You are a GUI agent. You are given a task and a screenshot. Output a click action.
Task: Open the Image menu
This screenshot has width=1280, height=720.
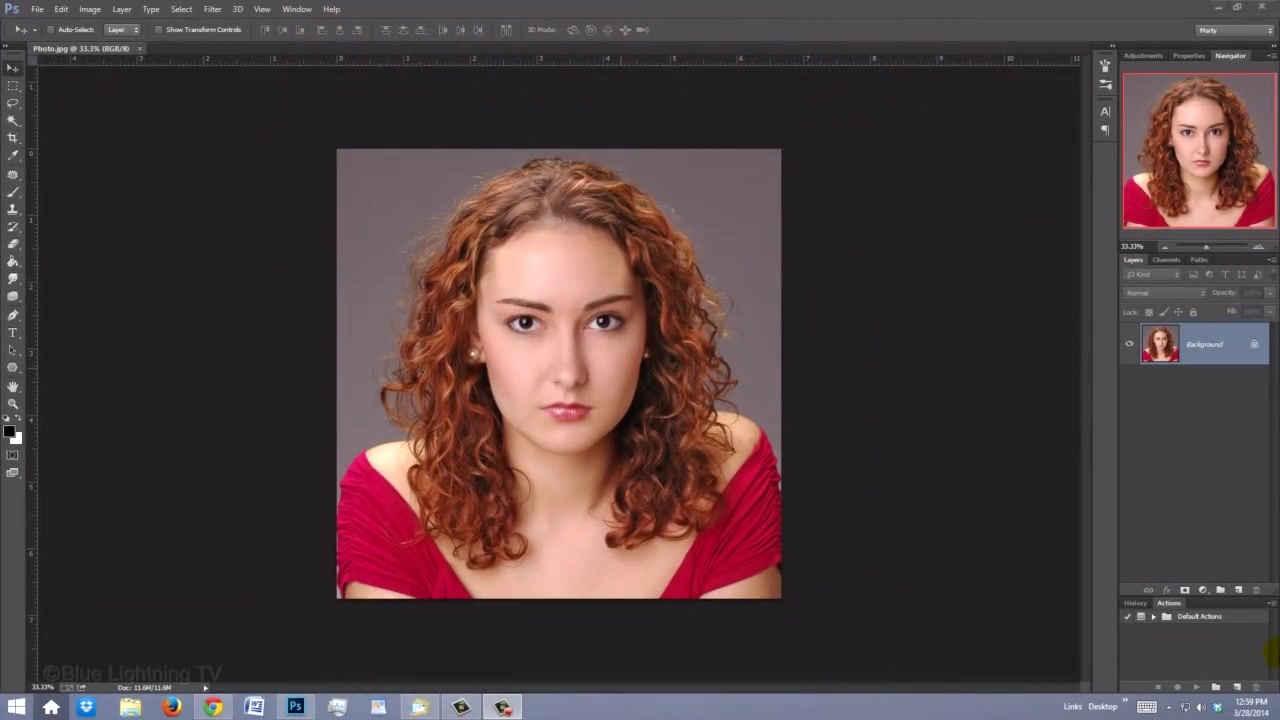(90, 9)
